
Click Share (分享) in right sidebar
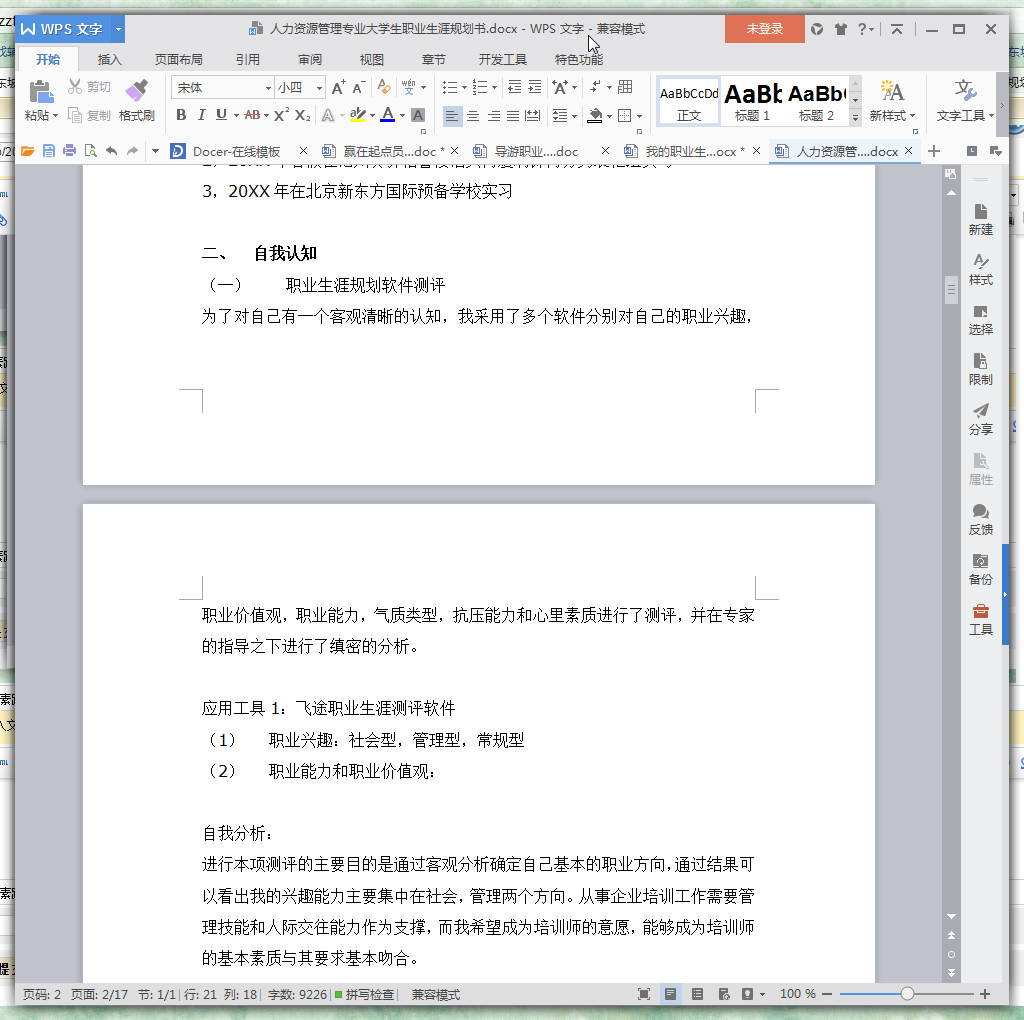click(x=980, y=419)
